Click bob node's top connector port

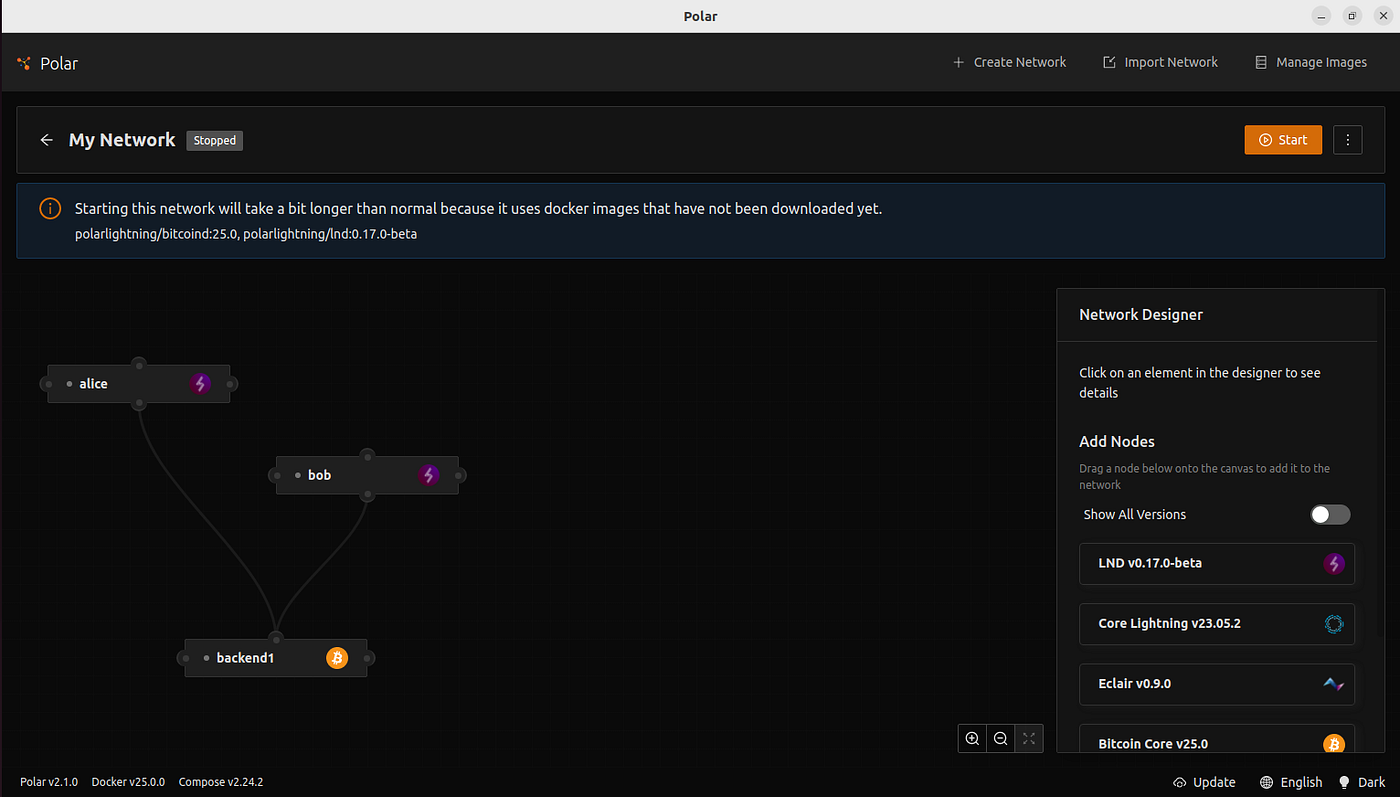[367, 455]
